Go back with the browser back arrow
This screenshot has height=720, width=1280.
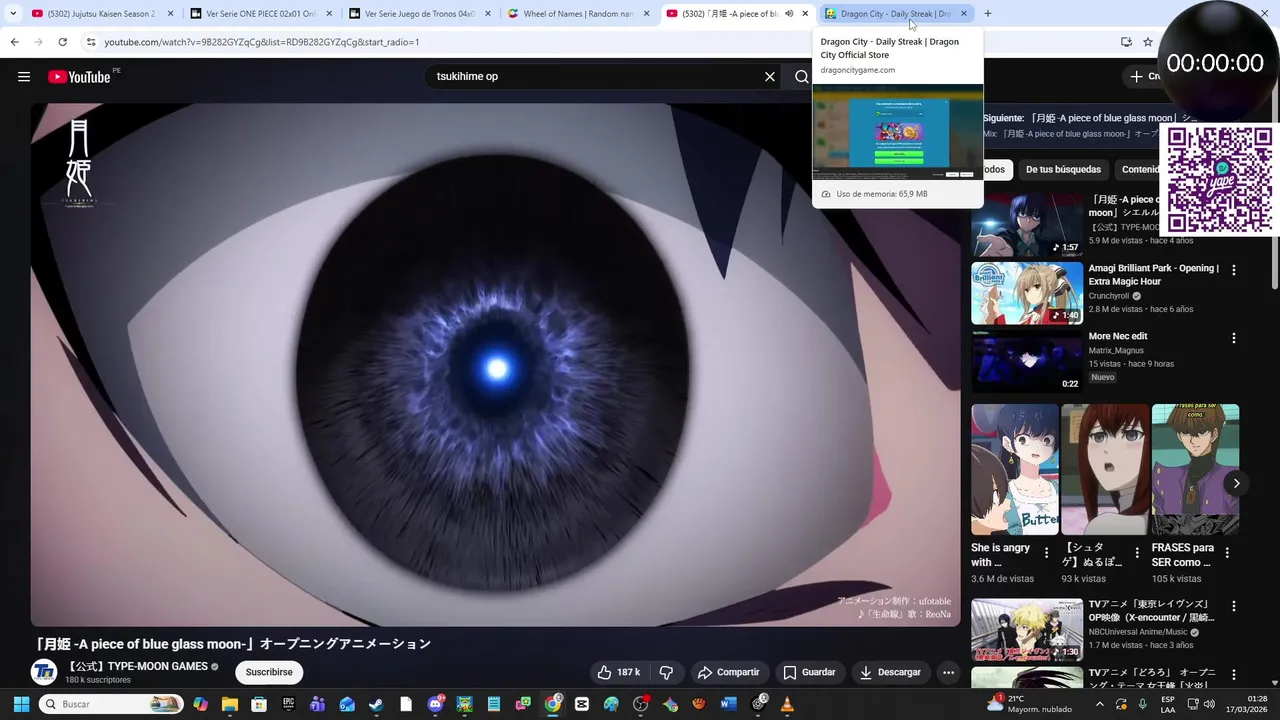14,42
